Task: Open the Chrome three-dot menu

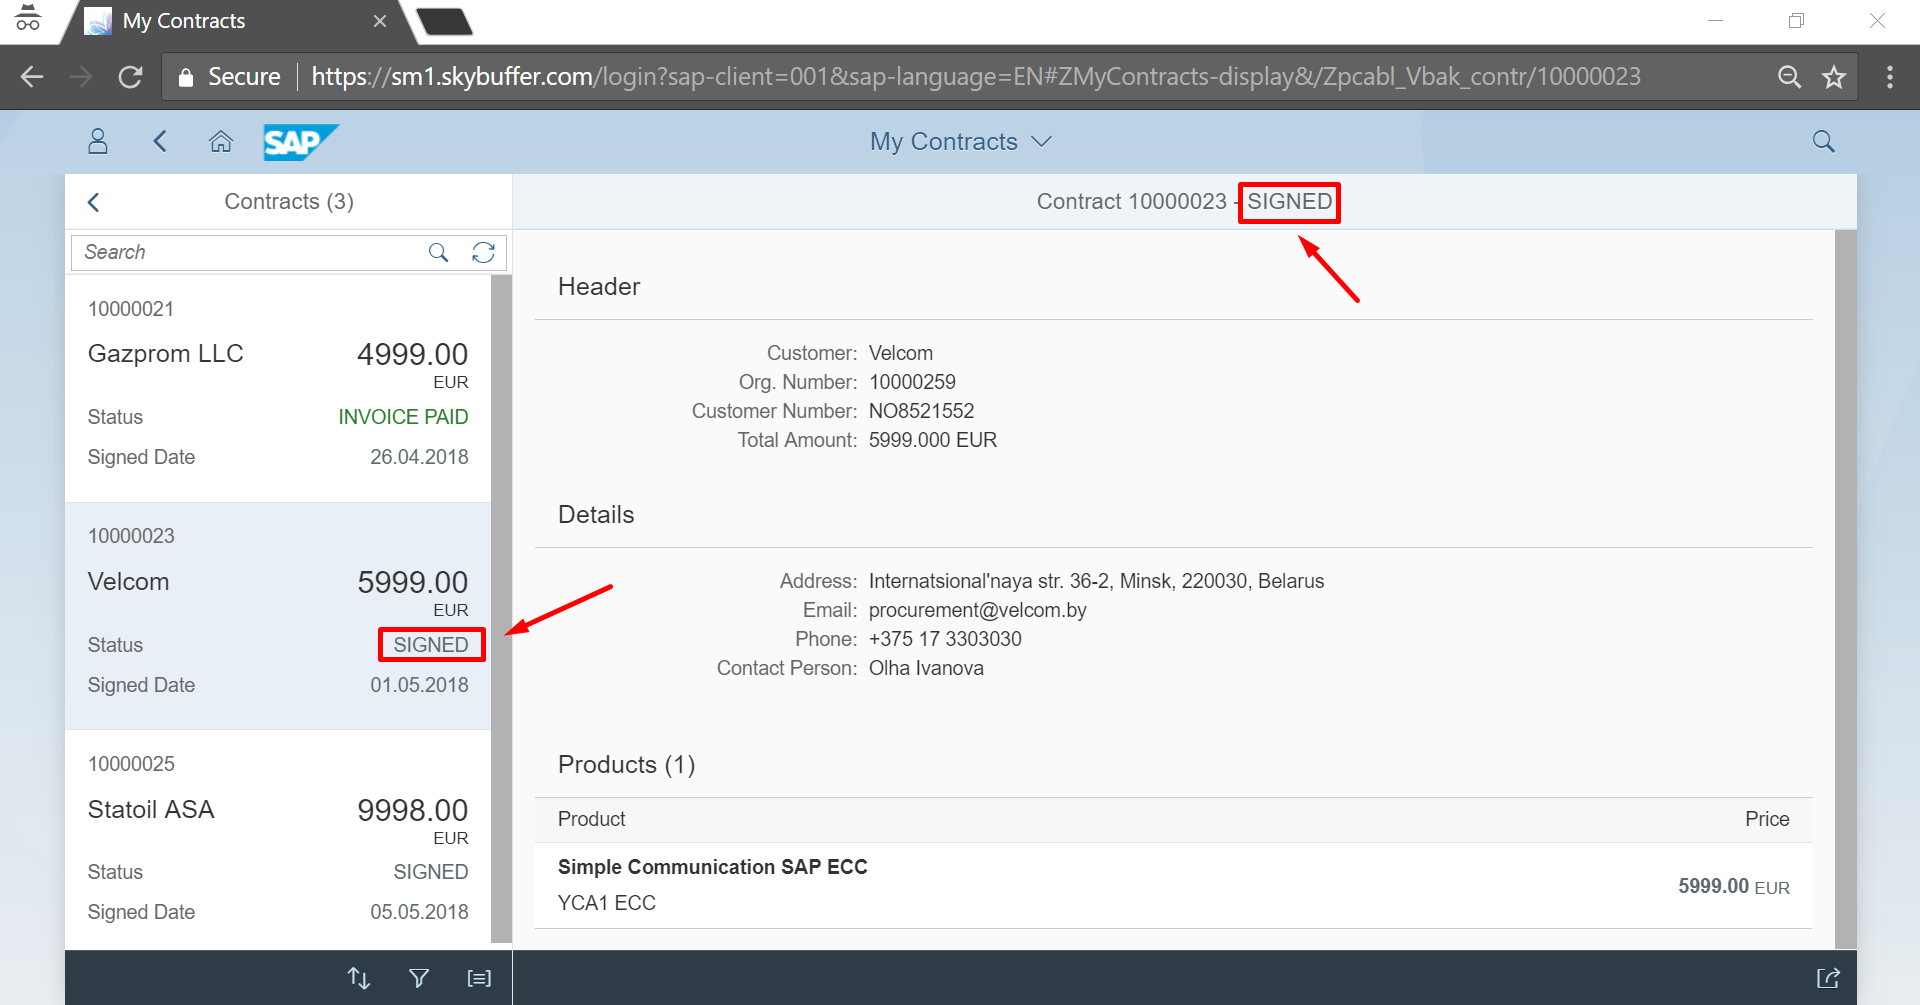Action: coord(1889,77)
